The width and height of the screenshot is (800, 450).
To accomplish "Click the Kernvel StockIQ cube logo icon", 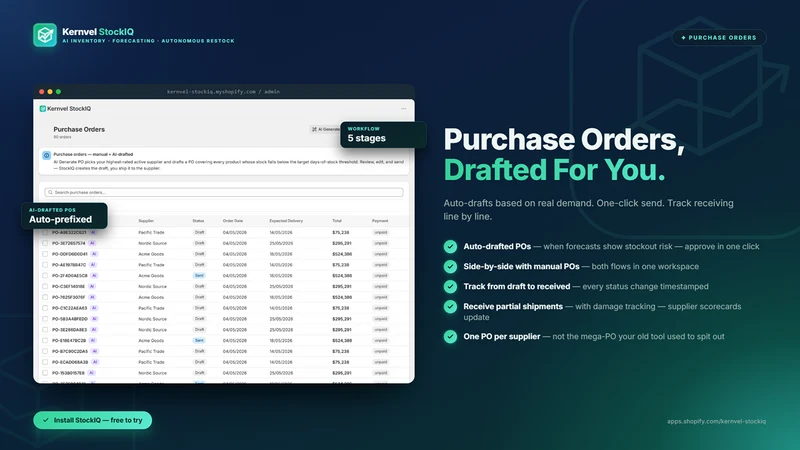I will (x=45, y=35).
